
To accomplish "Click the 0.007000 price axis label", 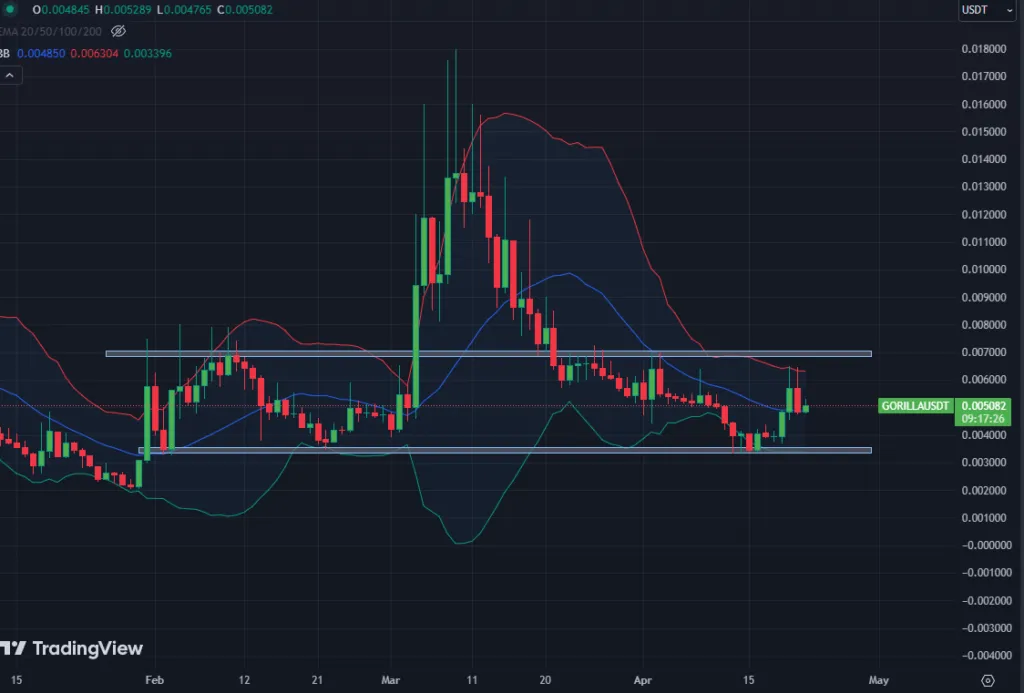I will 984,353.
